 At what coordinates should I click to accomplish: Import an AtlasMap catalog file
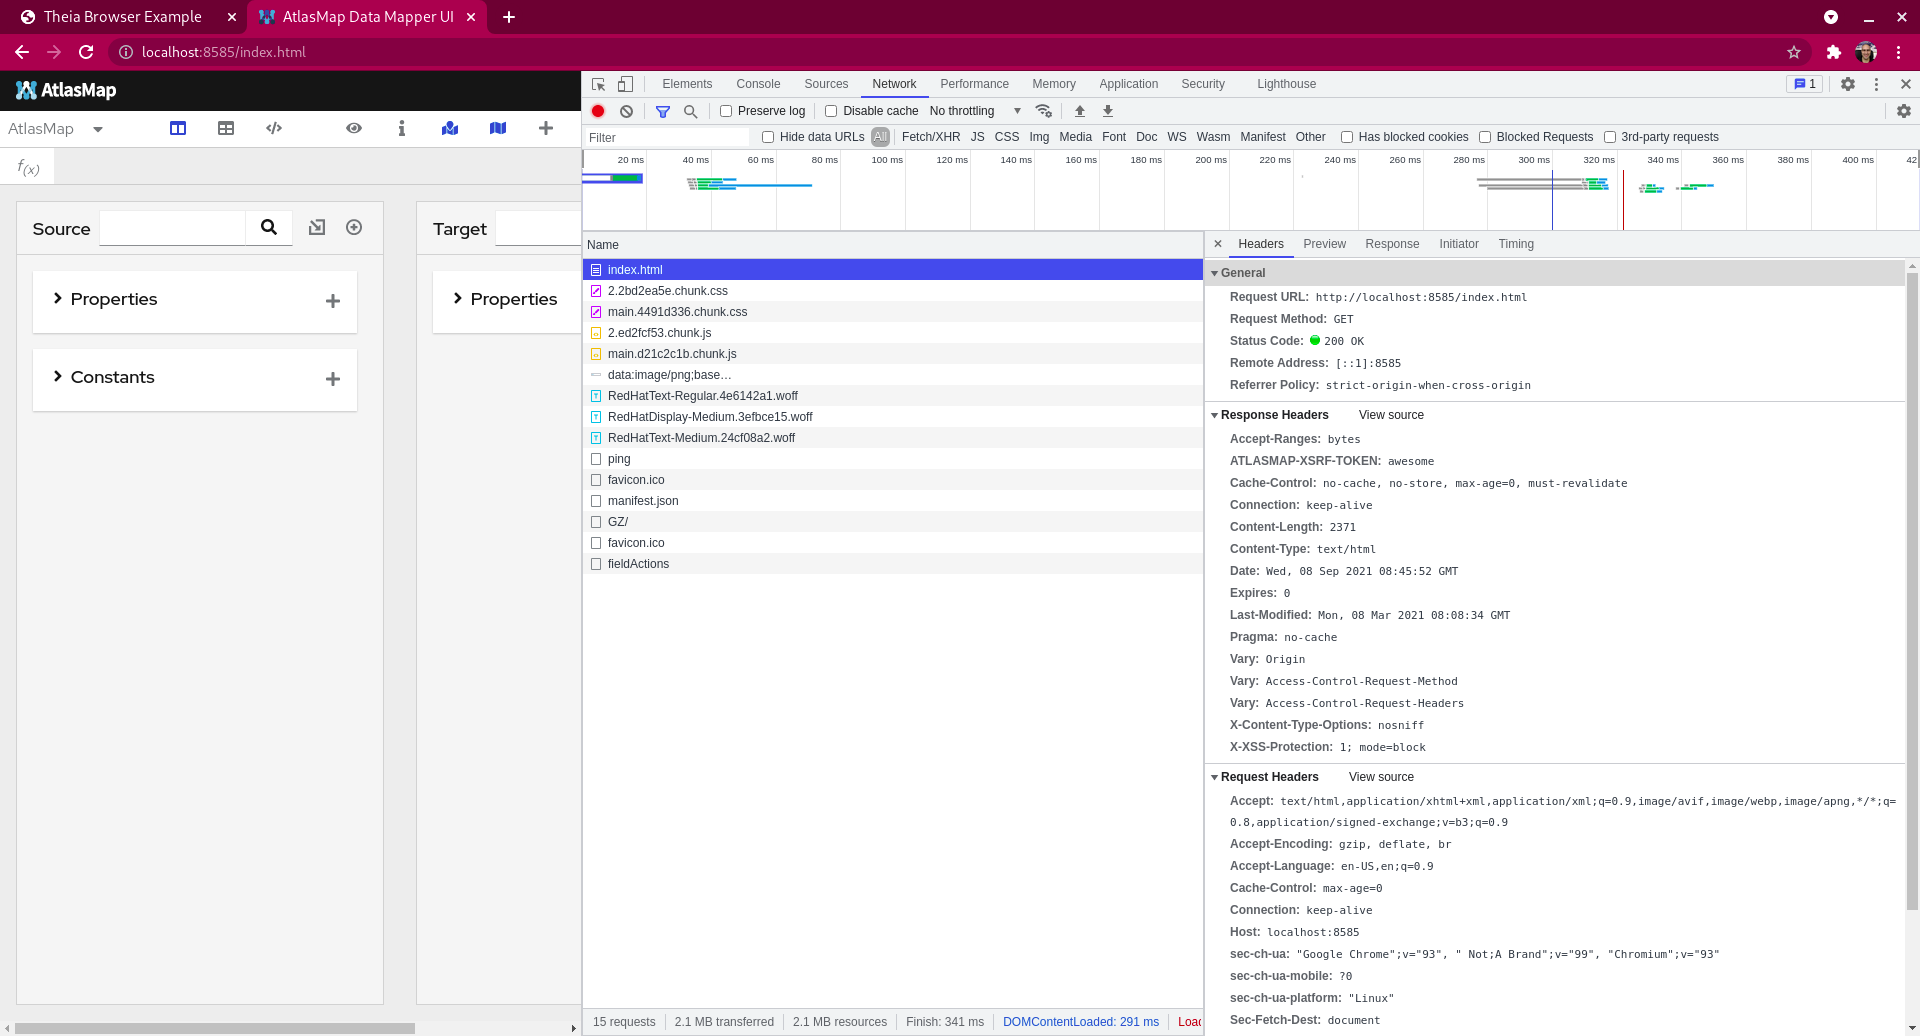click(449, 128)
